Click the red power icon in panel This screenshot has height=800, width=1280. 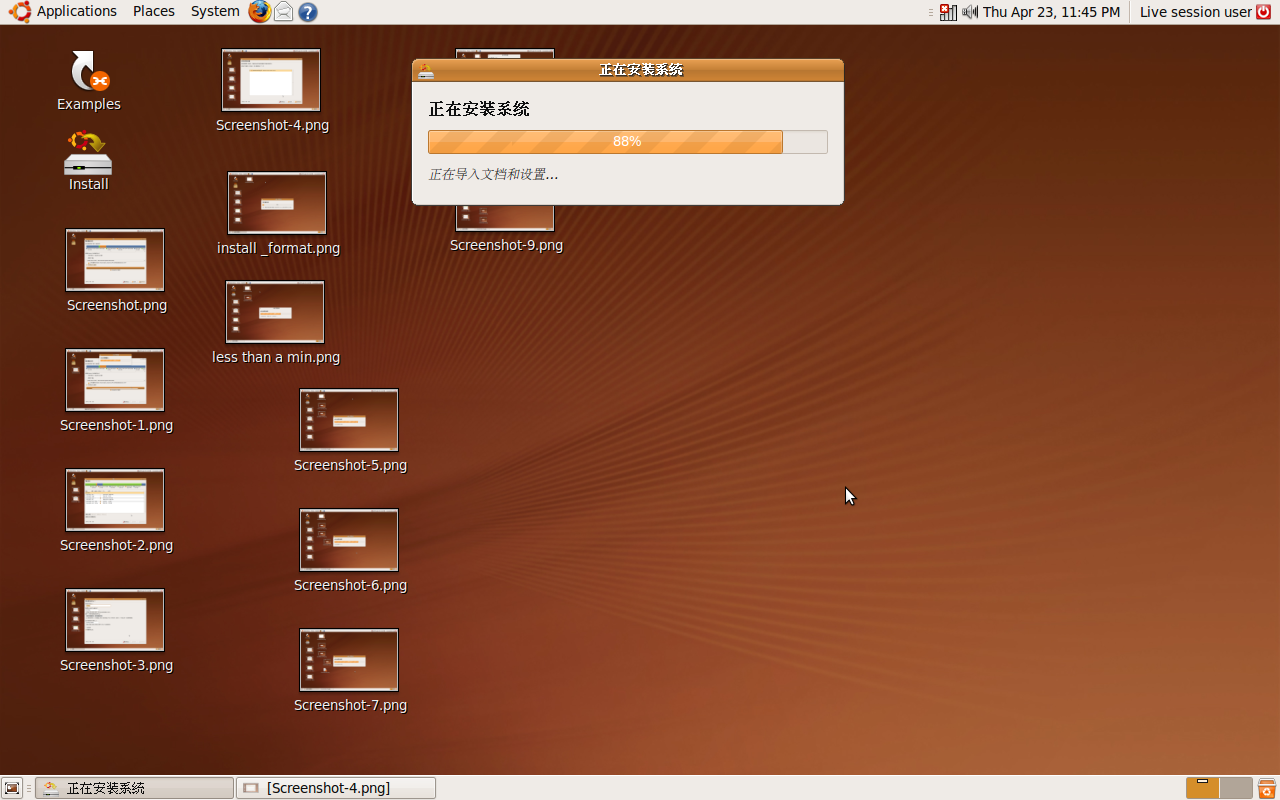pyautogui.click(x=1264, y=12)
